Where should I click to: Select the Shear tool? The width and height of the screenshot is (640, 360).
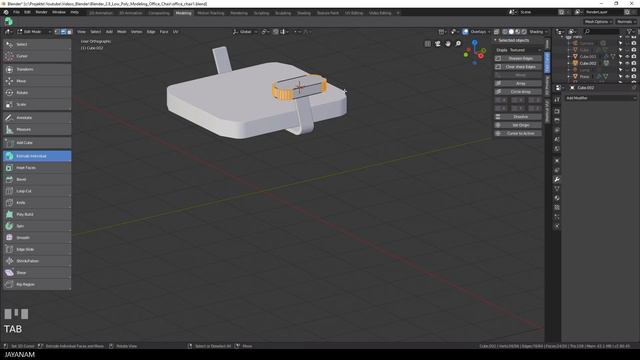point(37,273)
